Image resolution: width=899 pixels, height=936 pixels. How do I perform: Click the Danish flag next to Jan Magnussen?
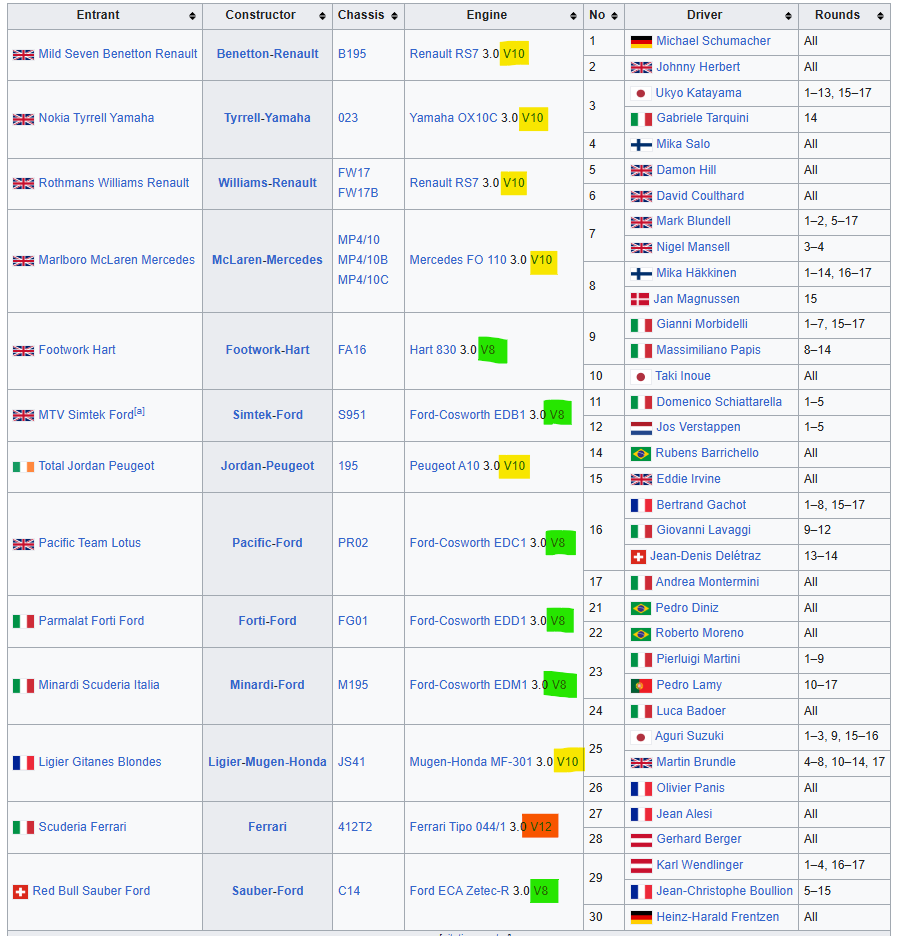click(x=640, y=299)
